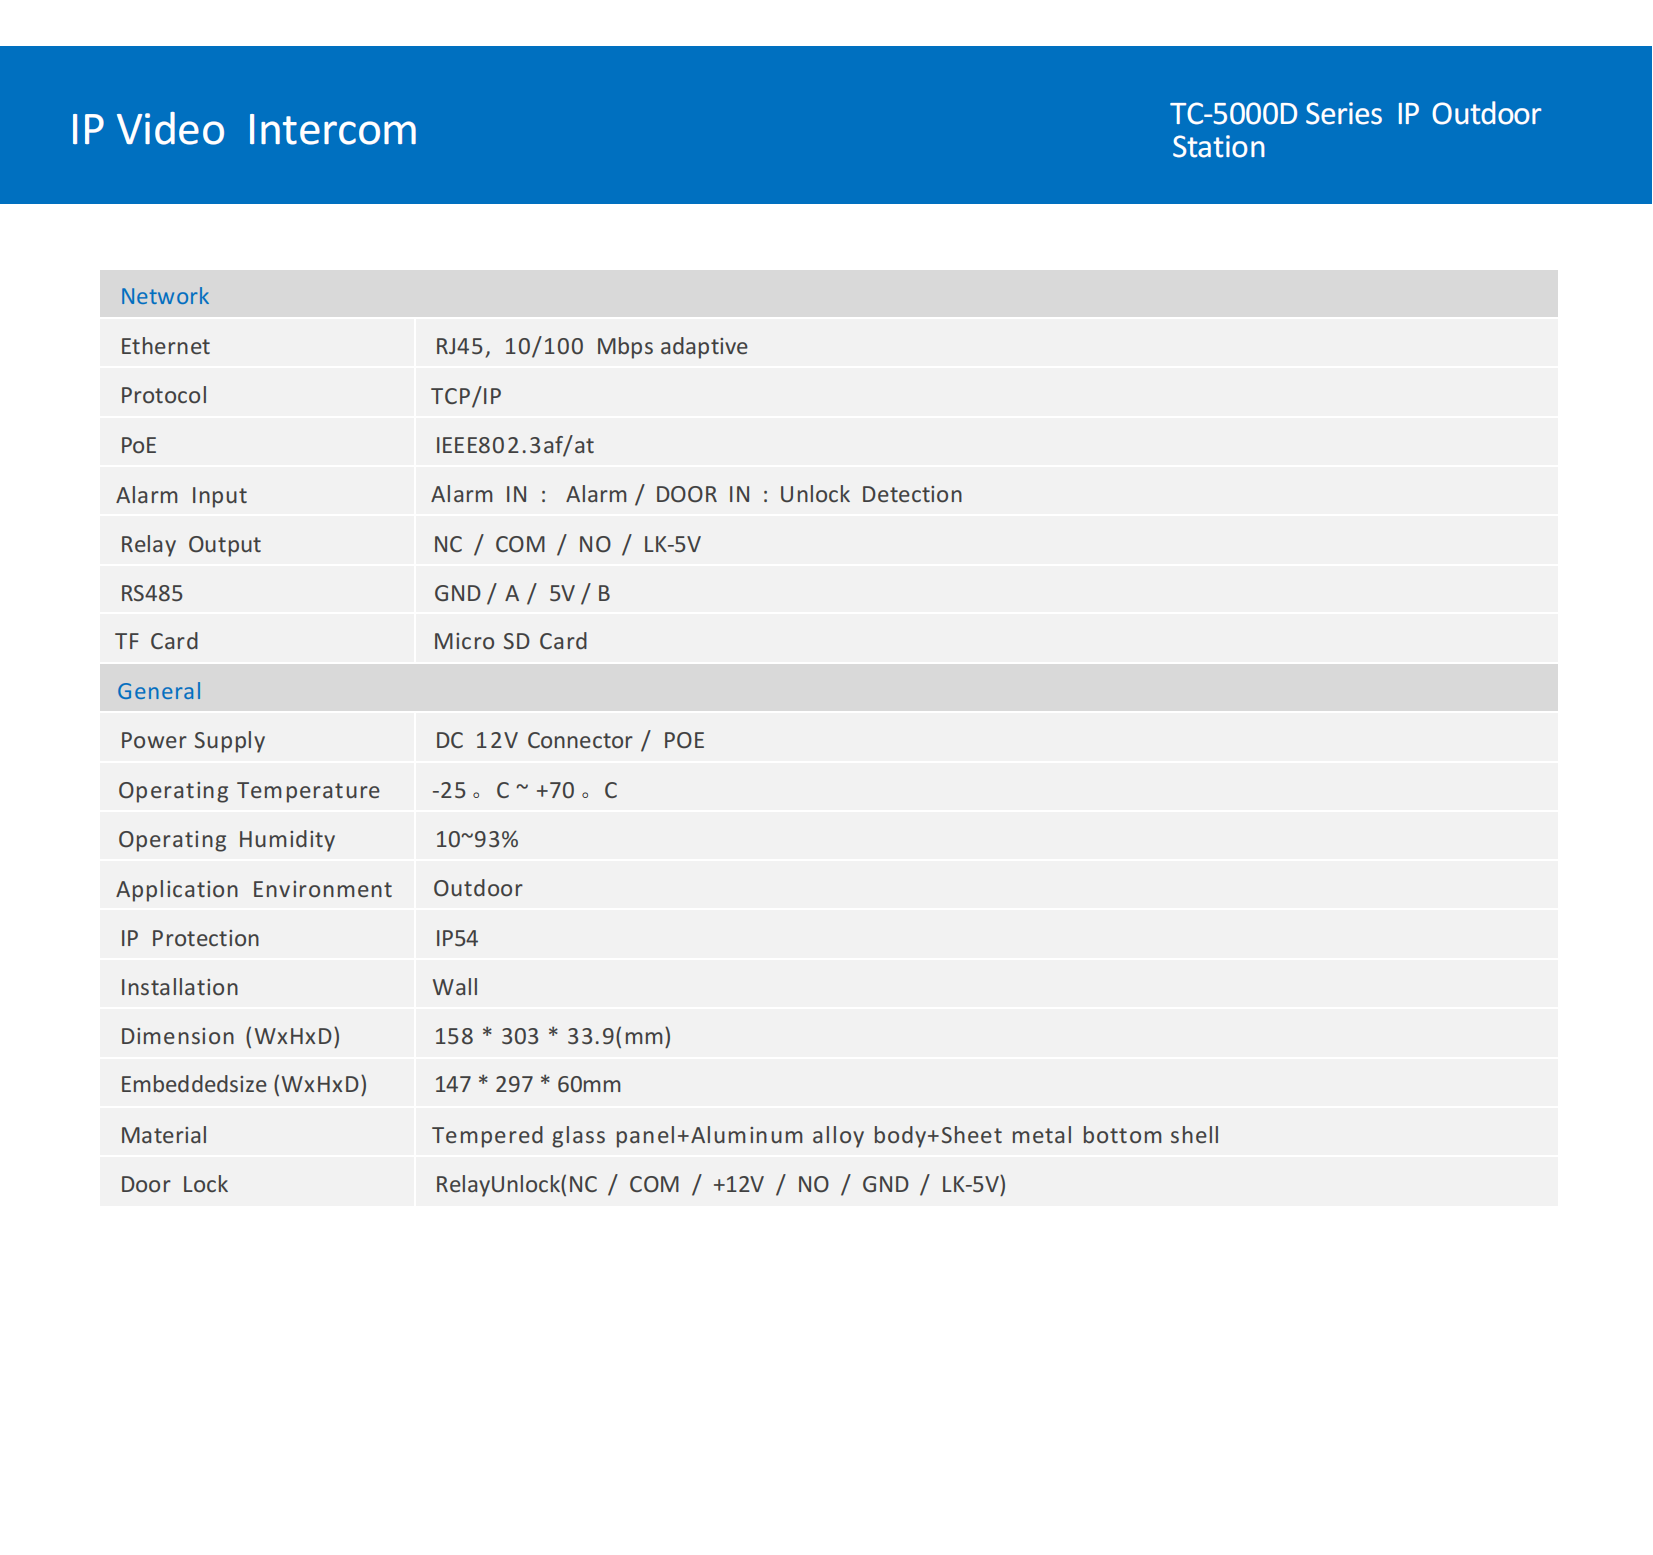Click the TC-5000D Series IP Outdoor Station heading
Image resolution: width=1653 pixels, height=1555 pixels.
point(1354,130)
